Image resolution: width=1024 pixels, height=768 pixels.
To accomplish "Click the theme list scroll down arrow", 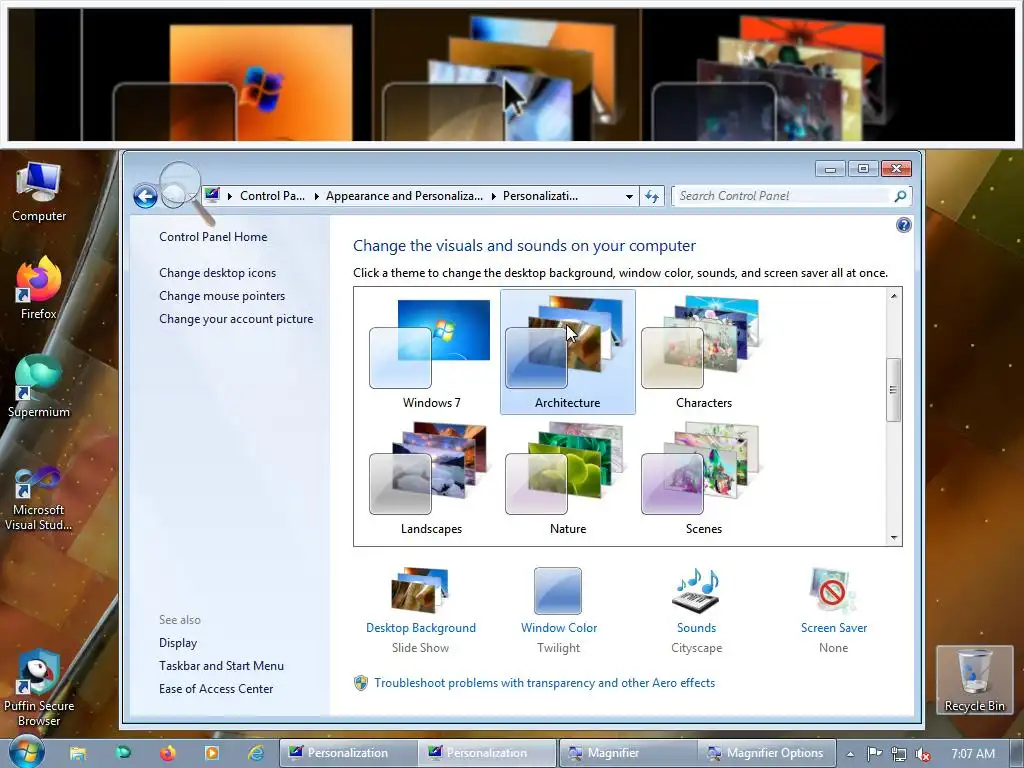I will pyautogui.click(x=893, y=538).
